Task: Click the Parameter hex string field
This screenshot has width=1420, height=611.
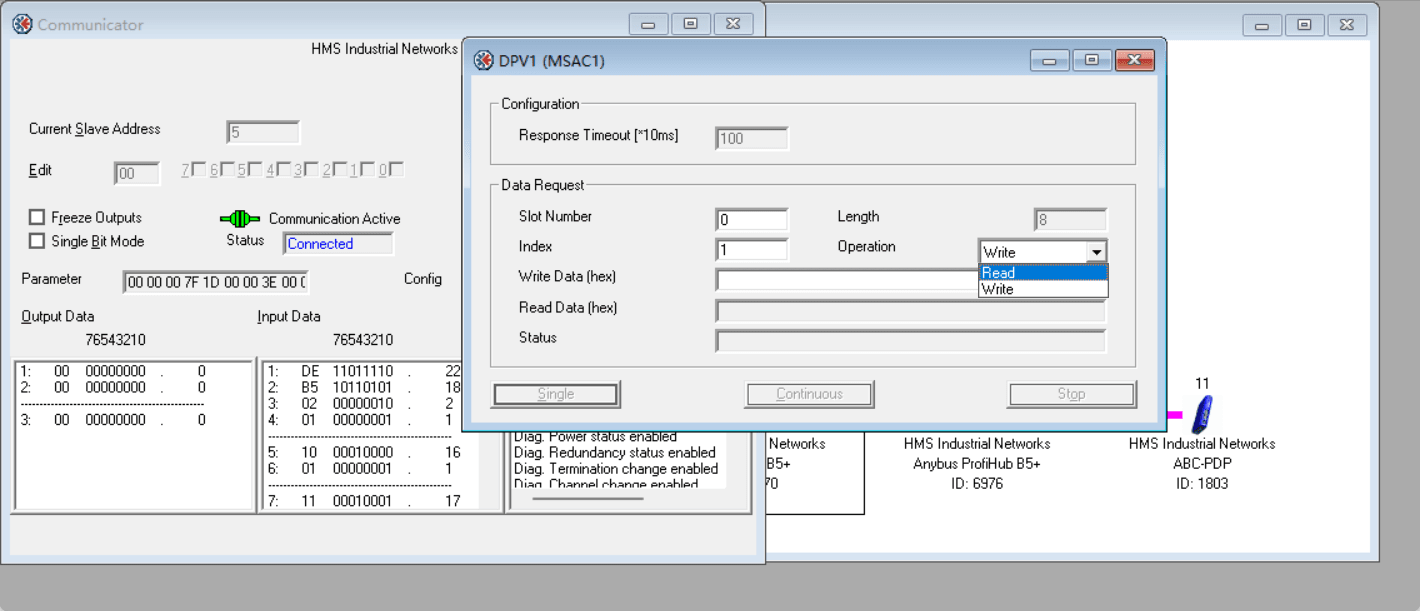Action: coord(215,282)
